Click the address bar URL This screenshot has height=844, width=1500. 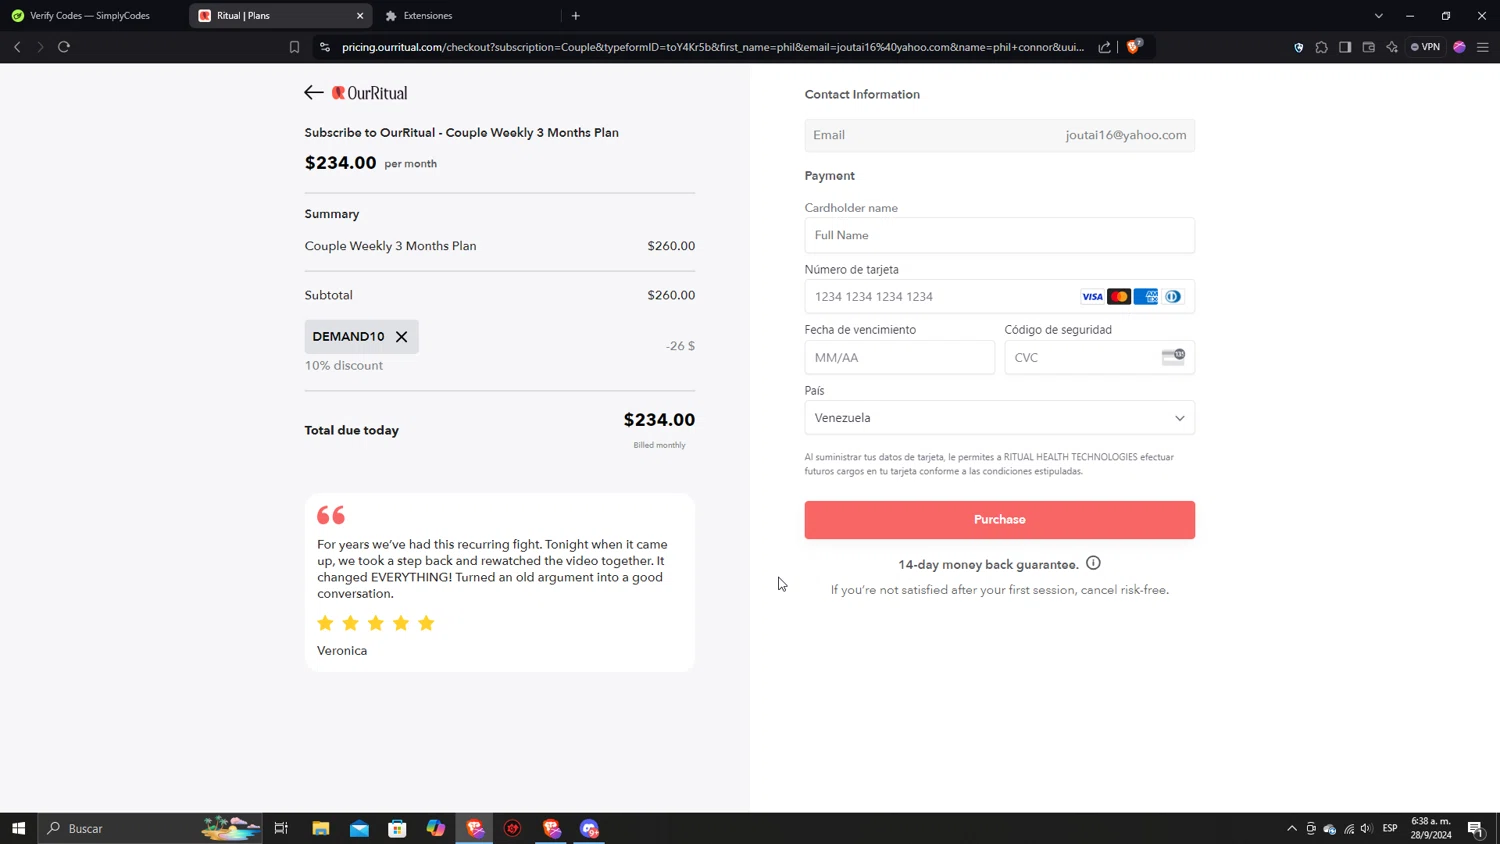[712, 47]
